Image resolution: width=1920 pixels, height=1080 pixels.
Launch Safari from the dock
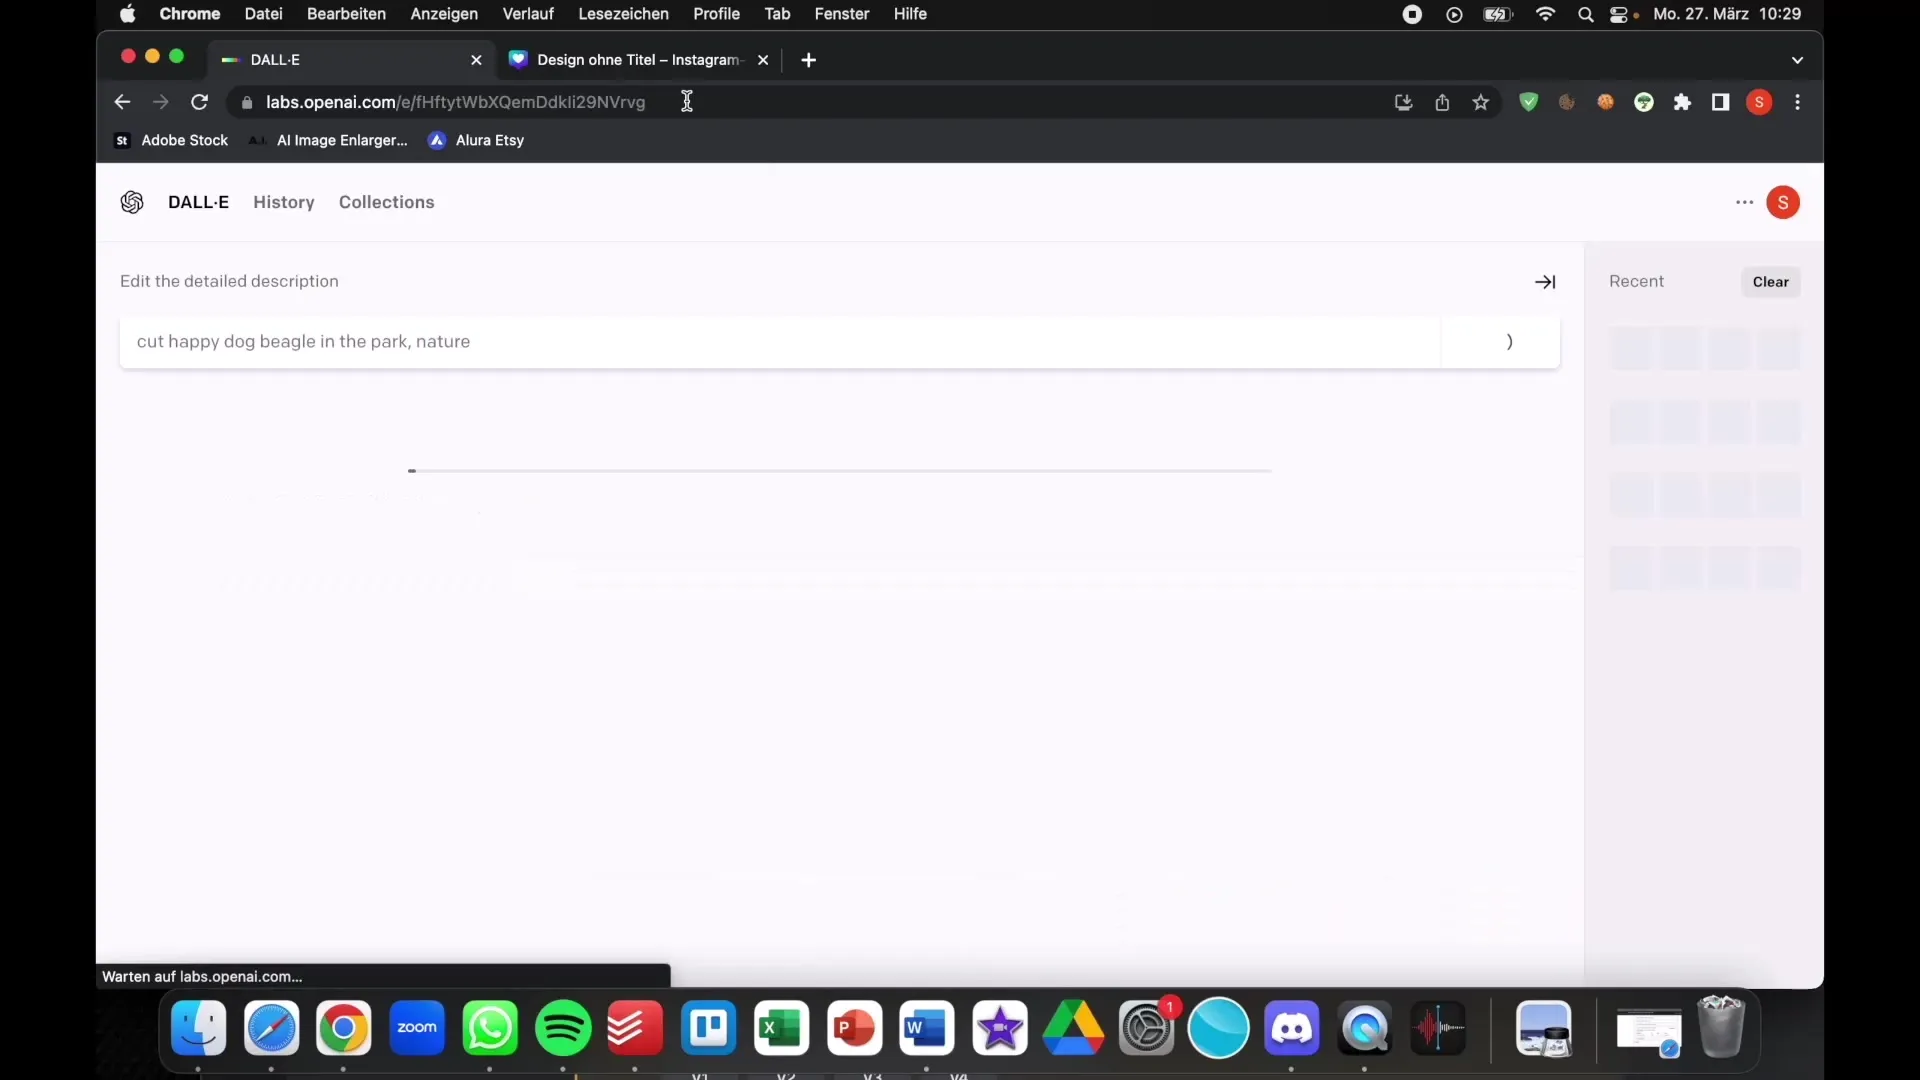click(x=272, y=1028)
